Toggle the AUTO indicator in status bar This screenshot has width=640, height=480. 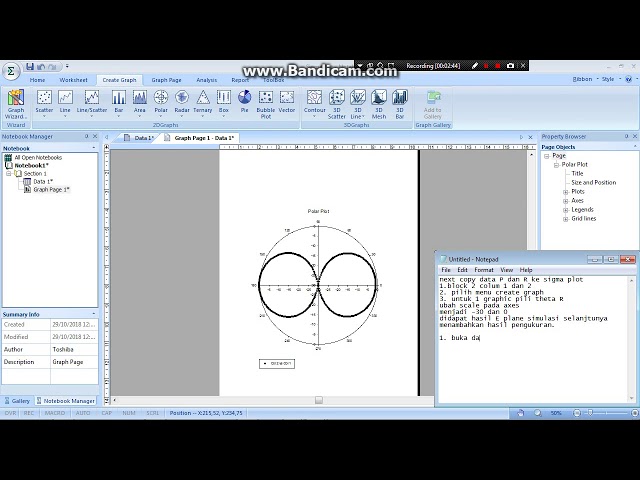tap(83, 413)
